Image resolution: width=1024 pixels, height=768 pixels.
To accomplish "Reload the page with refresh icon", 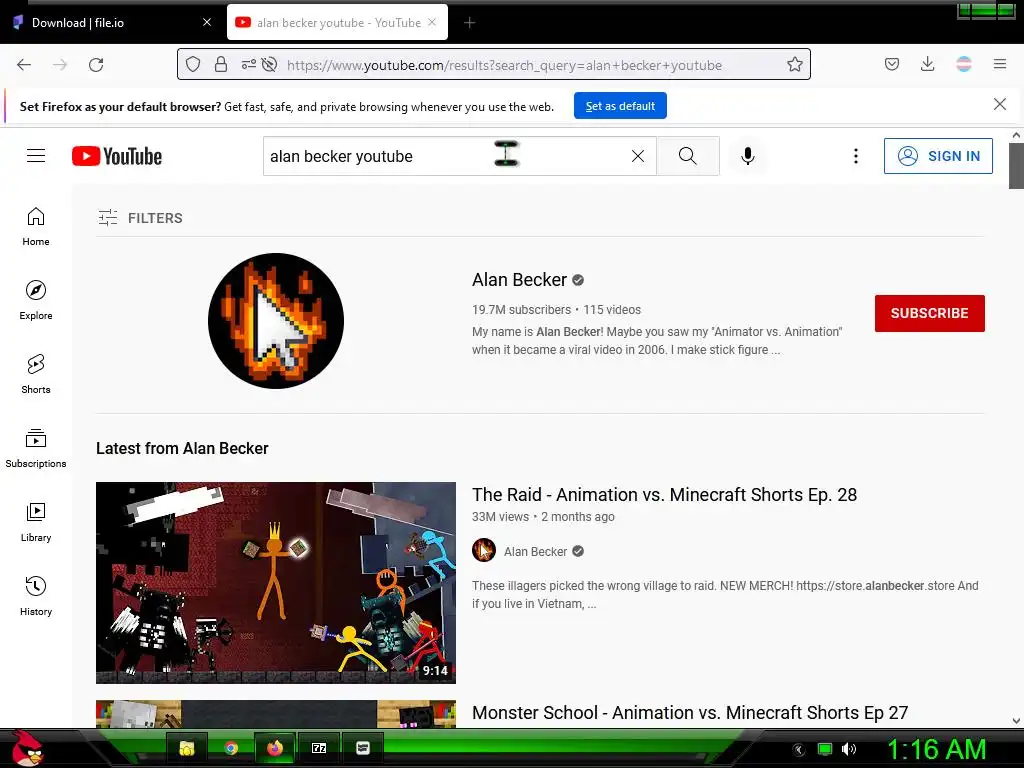I will click(96, 65).
